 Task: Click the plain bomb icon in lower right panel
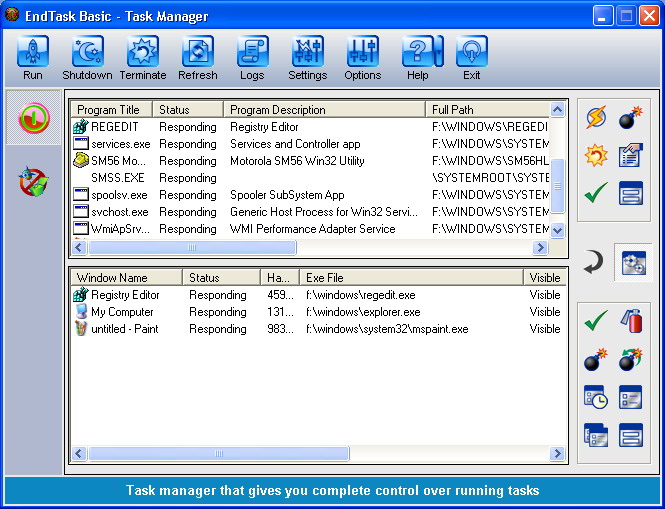click(596, 359)
